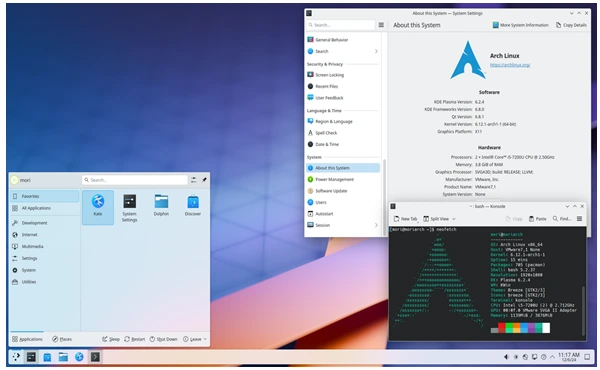Click the launcher search field

tap(135, 180)
